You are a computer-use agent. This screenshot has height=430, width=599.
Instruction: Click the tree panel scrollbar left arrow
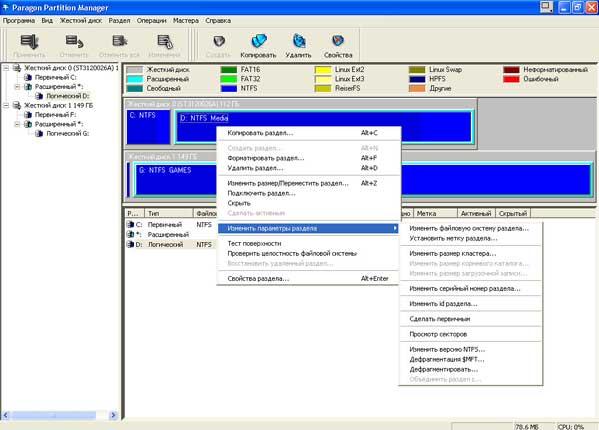[x=6, y=415]
